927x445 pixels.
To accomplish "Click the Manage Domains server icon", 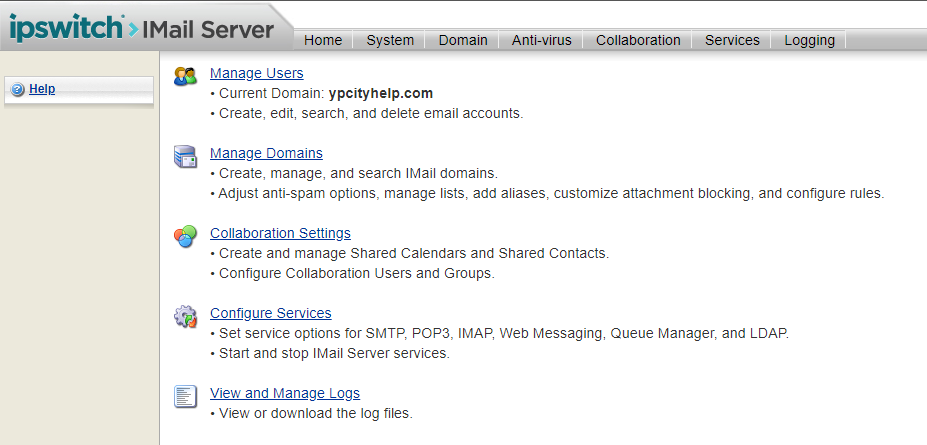I will click(185, 156).
